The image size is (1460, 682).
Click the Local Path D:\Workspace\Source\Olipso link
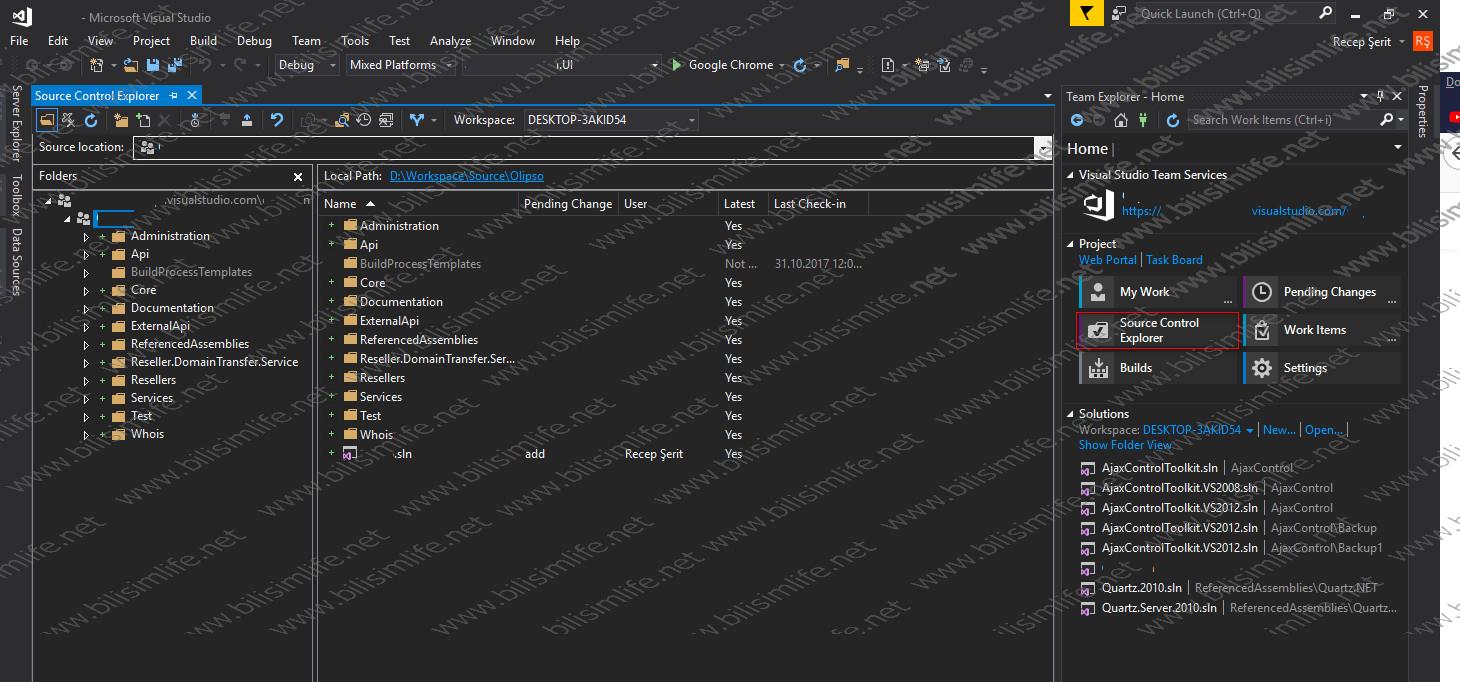point(466,176)
